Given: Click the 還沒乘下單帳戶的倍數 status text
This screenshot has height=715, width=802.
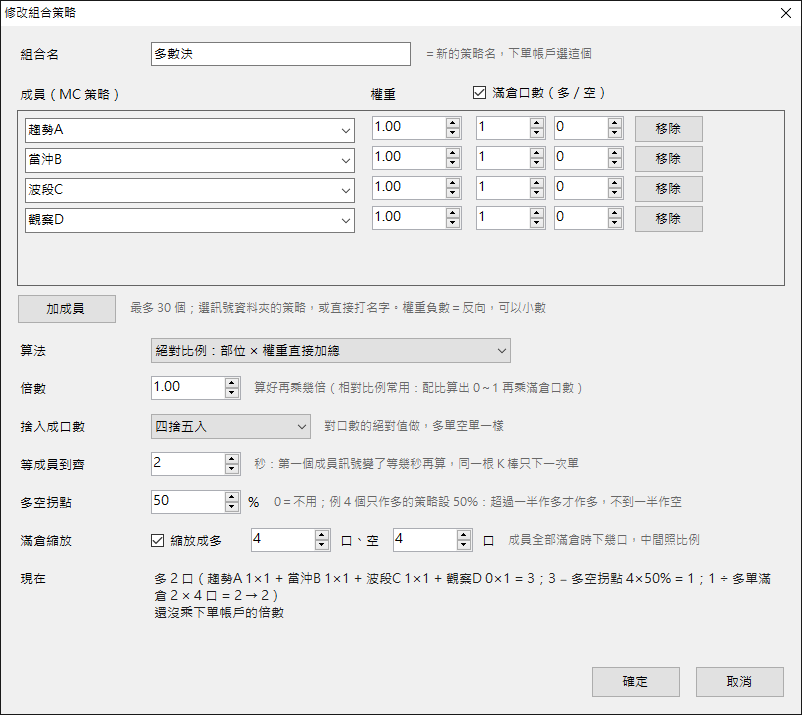Looking at the screenshot, I should click(219, 612).
